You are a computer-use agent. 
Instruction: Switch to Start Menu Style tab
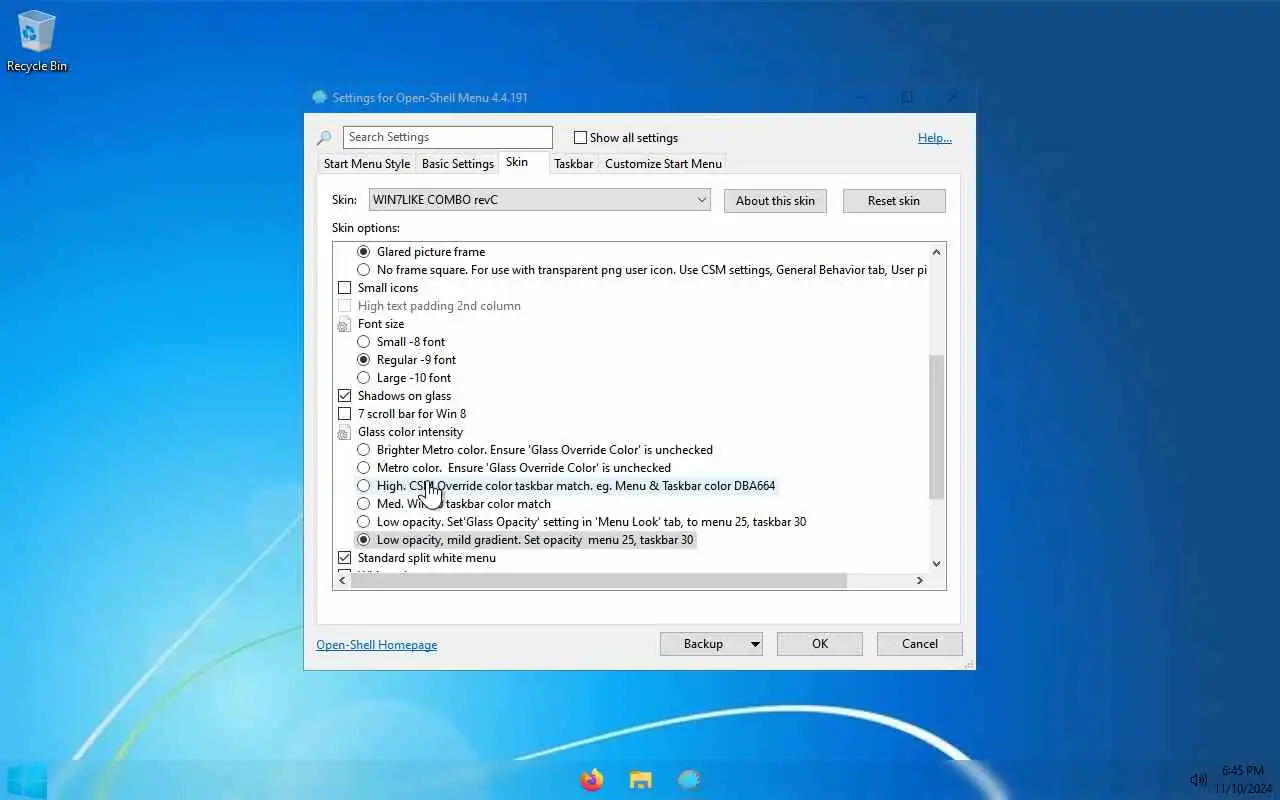click(x=367, y=164)
